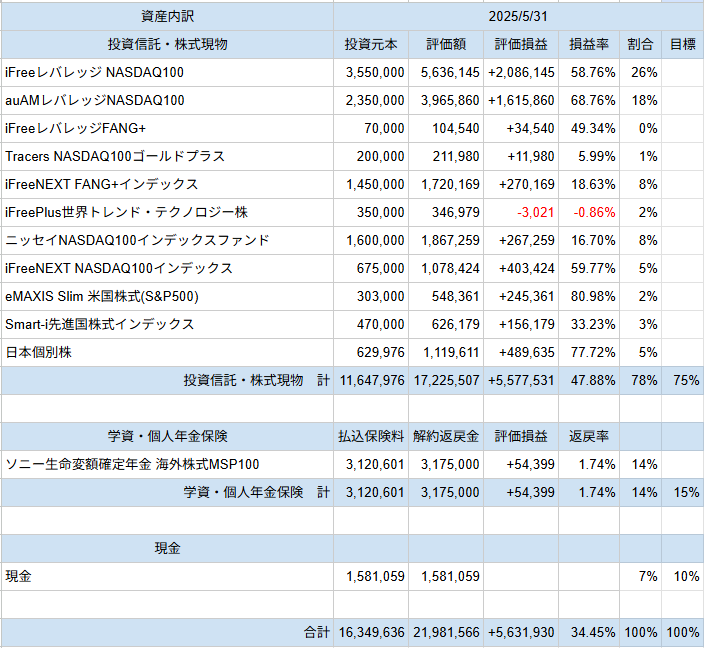
Task: Click the 80.98% cell
Action: coord(589,296)
